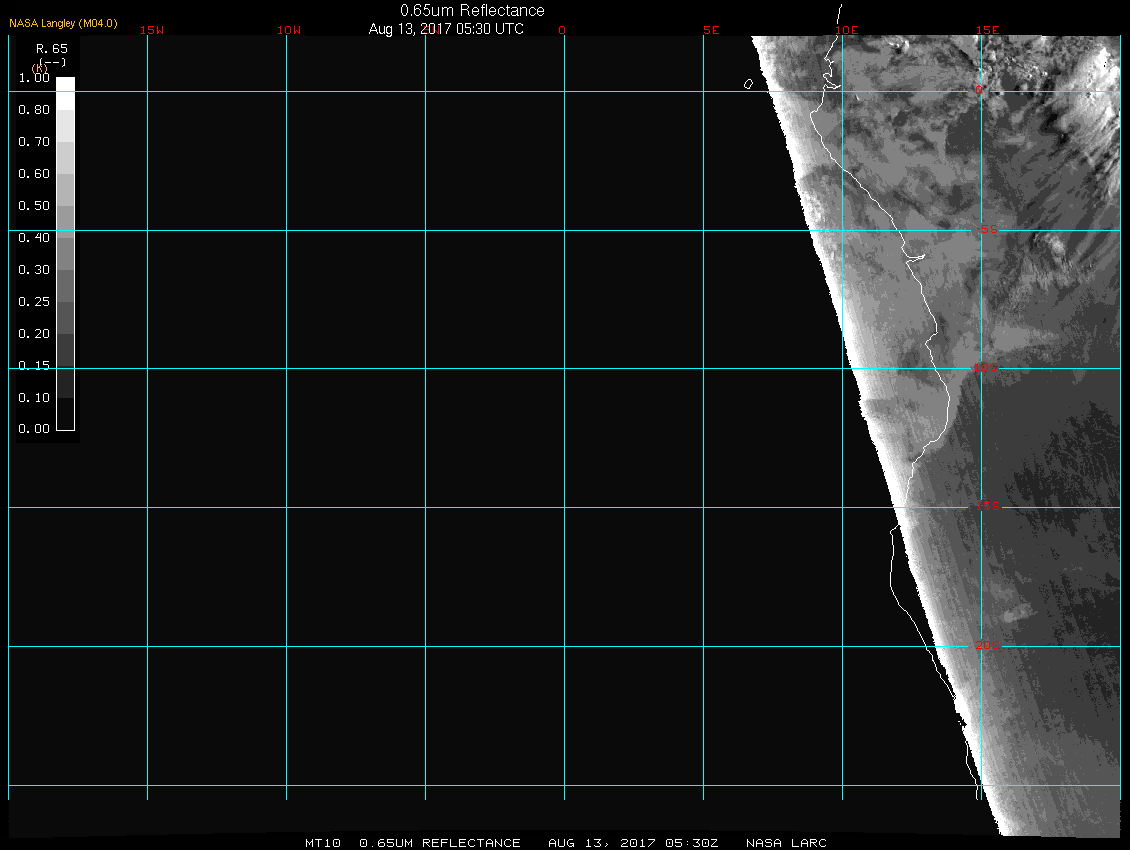Click the small island outline west of the coast

tap(748, 84)
